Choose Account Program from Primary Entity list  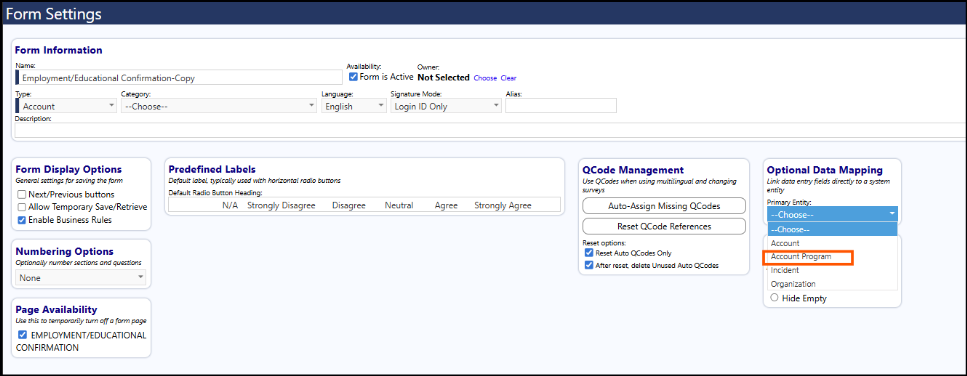tap(833, 256)
